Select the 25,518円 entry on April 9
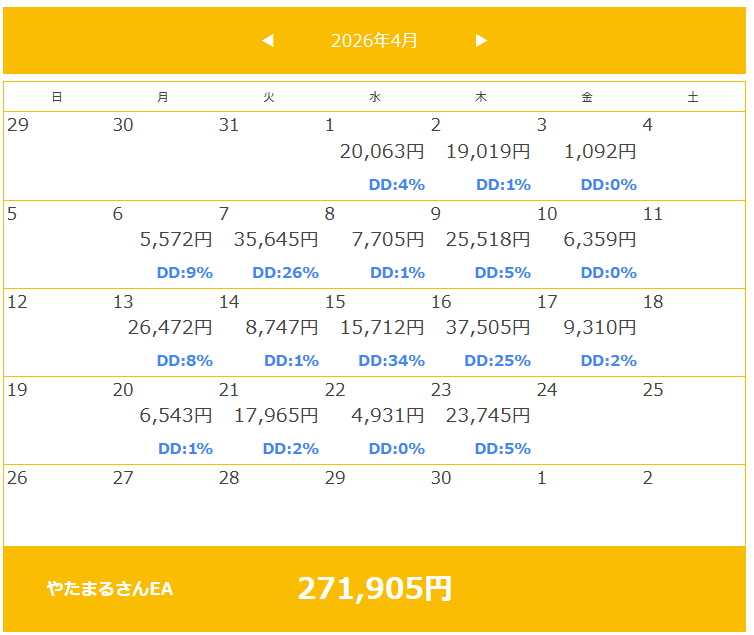Viewport: 754px width, 635px height. (x=488, y=239)
